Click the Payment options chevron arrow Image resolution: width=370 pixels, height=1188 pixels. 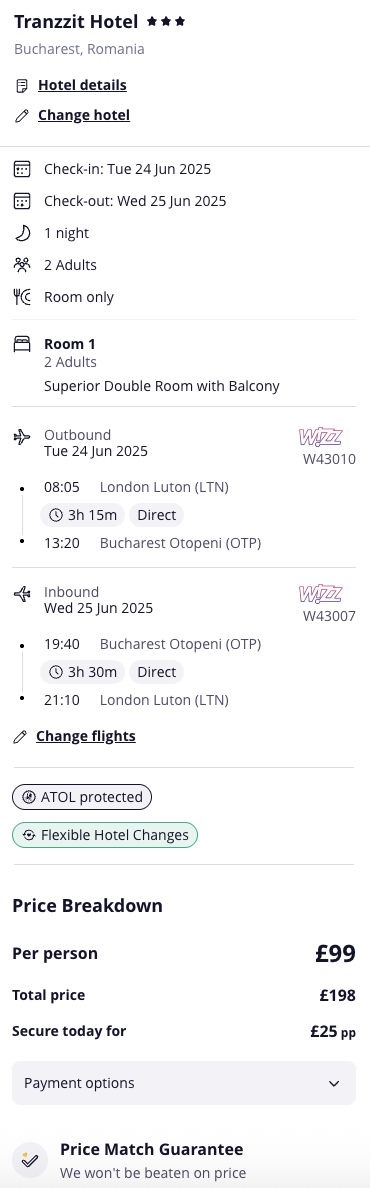[334, 1083]
